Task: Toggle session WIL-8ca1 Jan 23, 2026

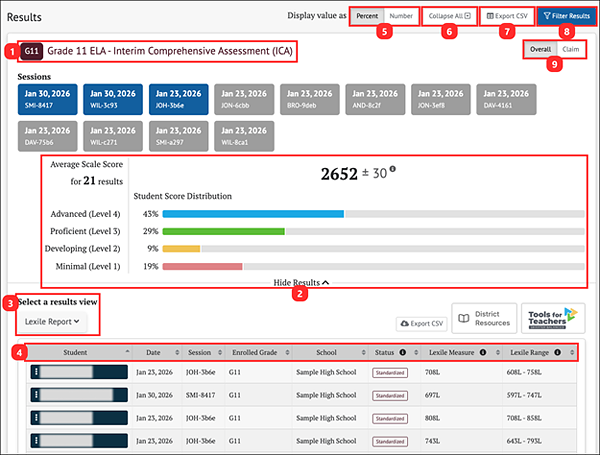Action: (244, 136)
